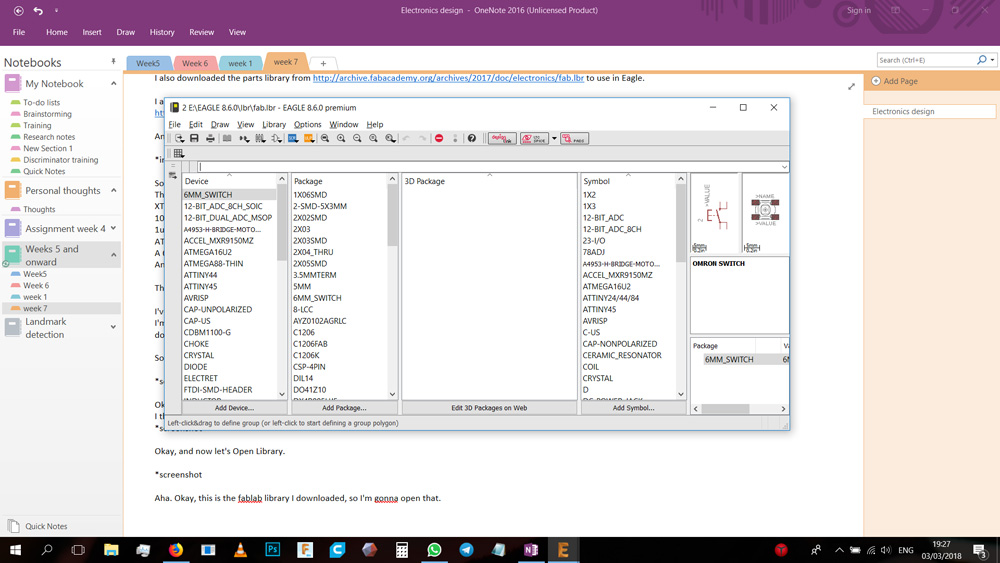Click Edit 3D Packages on Web button
1000x563 pixels.
[489, 407]
